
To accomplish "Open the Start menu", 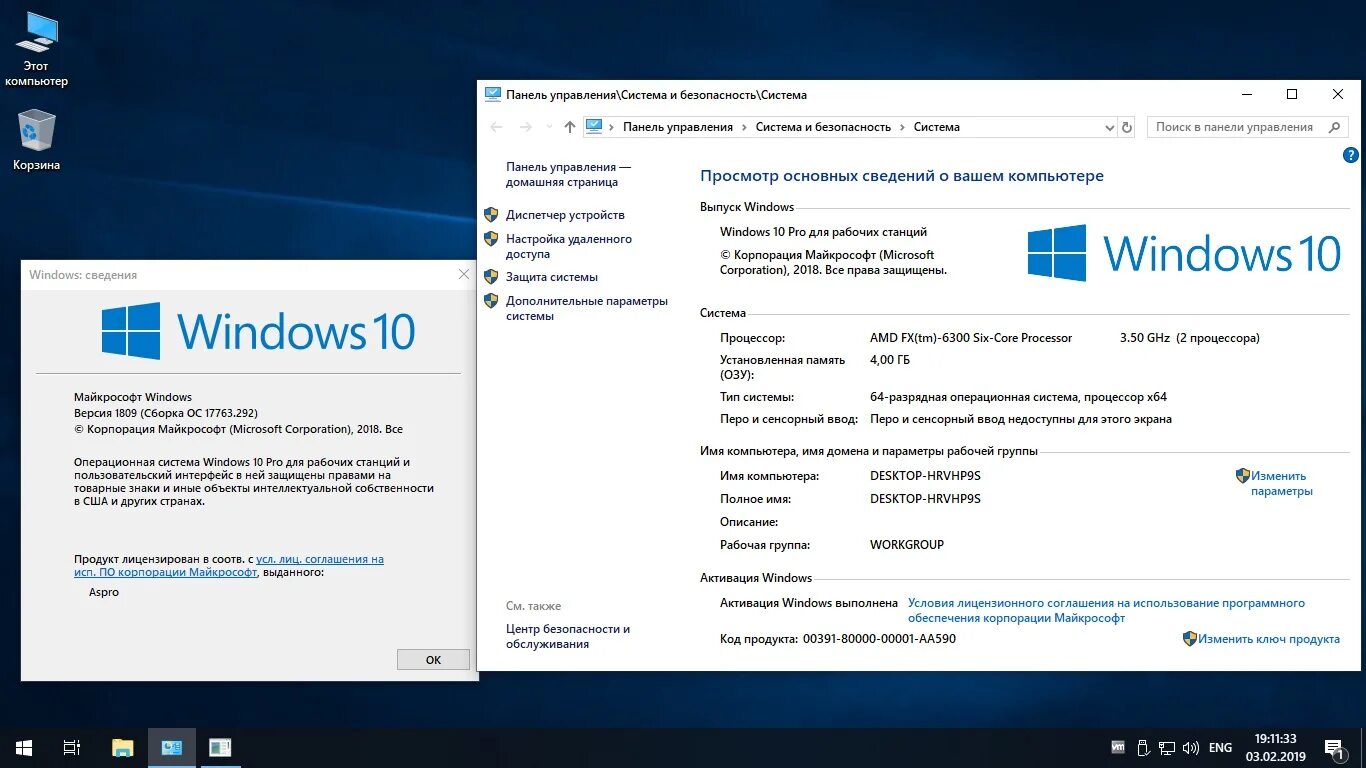I will [24, 747].
